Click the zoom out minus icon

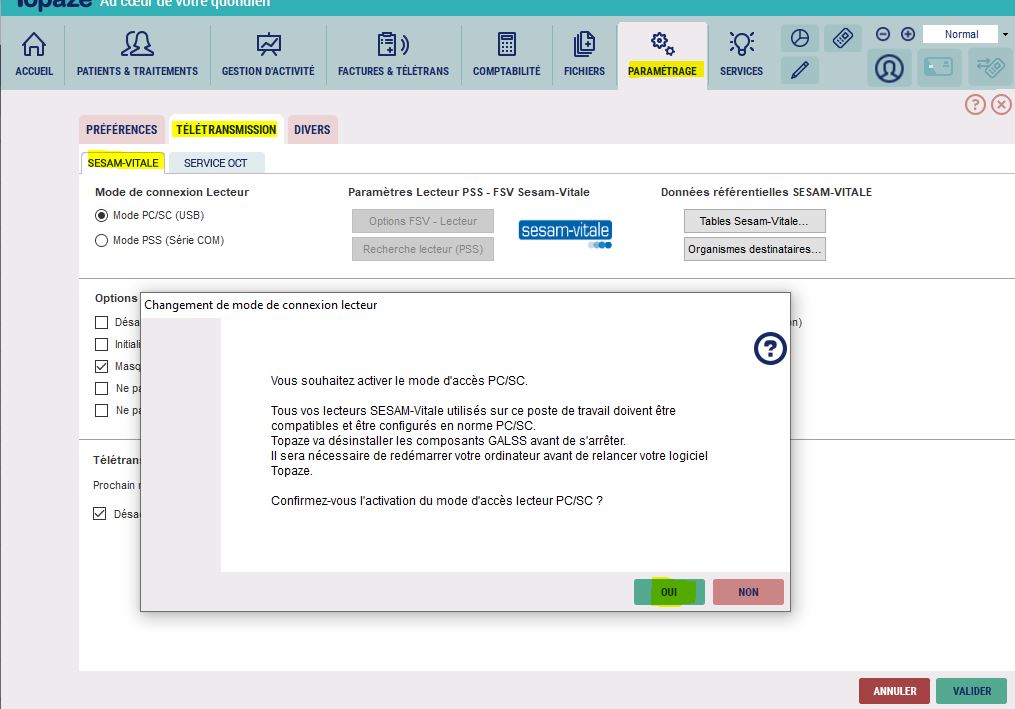(x=883, y=34)
